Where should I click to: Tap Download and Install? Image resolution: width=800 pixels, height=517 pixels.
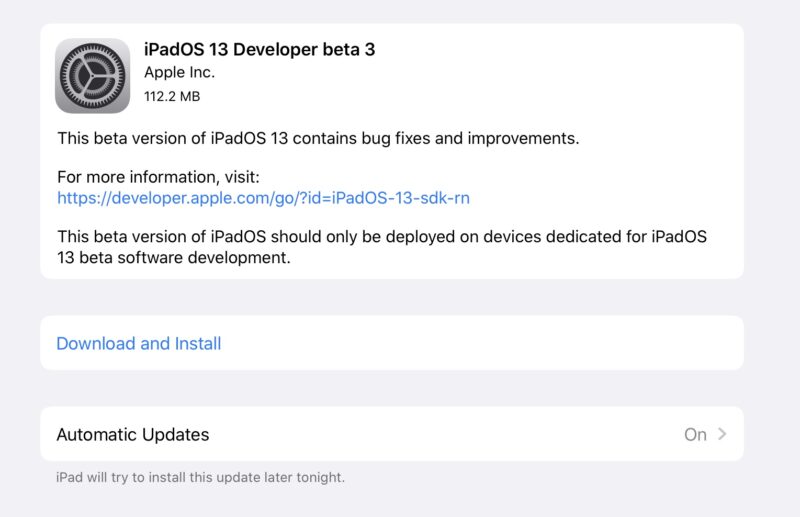coord(139,343)
